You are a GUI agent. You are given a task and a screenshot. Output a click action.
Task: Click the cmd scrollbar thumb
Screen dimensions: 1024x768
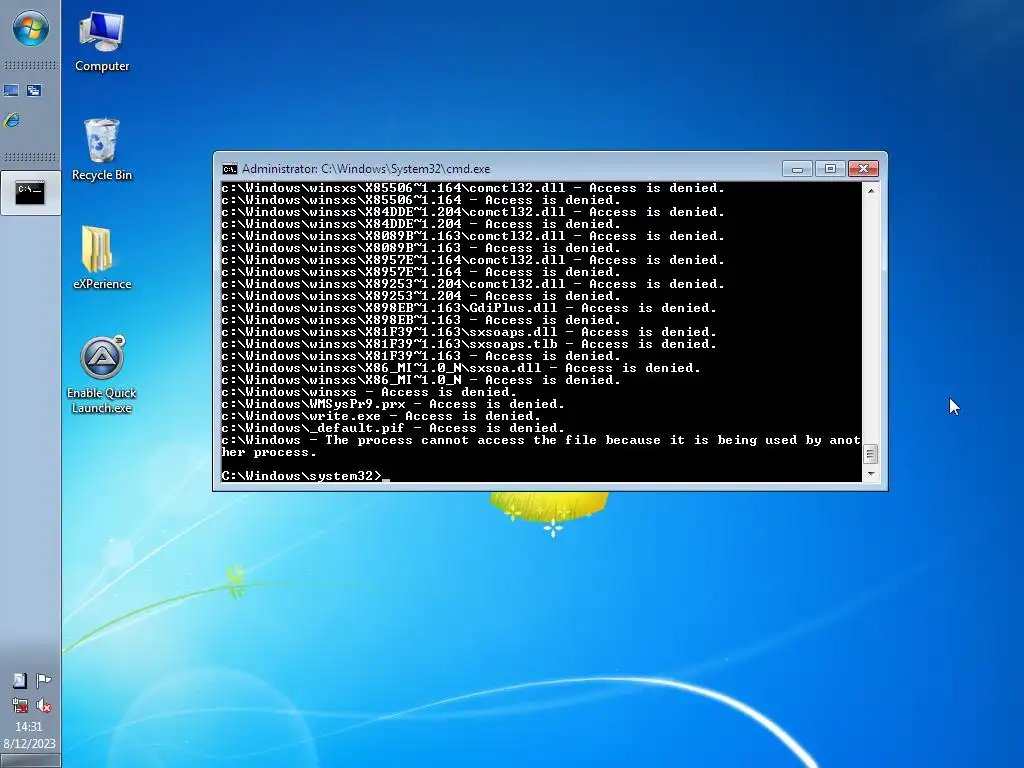(x=871, y=454)
